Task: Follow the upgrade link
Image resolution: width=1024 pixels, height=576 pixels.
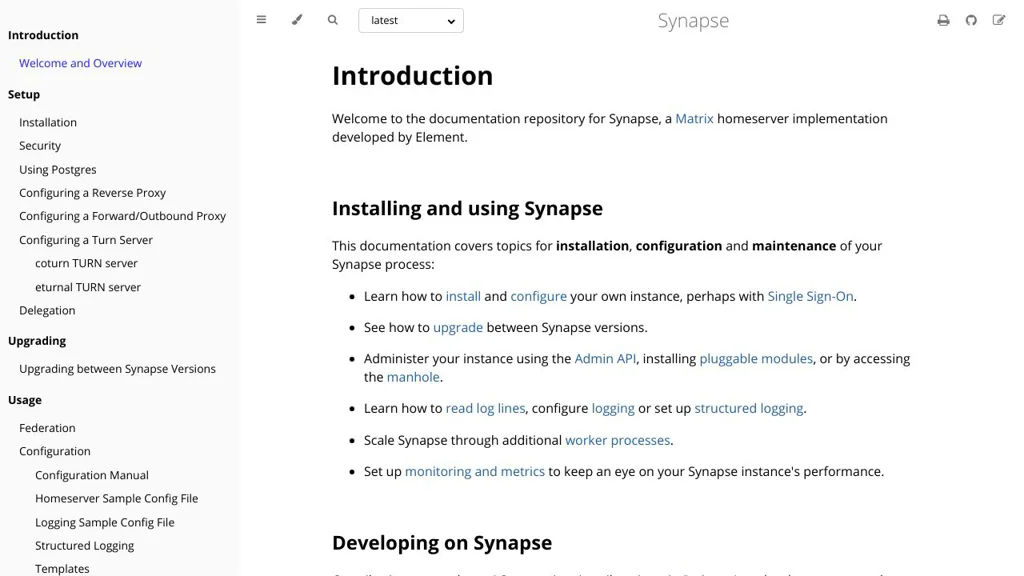Action: tap(458, 328)
